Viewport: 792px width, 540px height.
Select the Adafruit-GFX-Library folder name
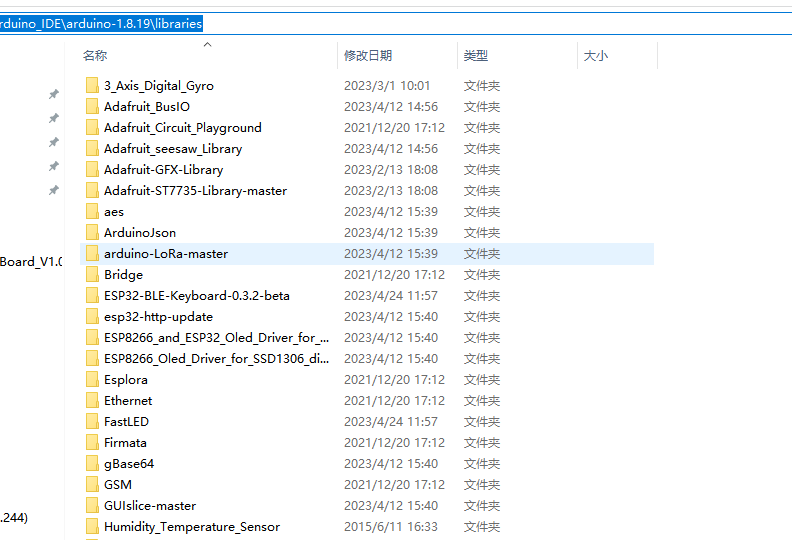click(x=164, y=170)
